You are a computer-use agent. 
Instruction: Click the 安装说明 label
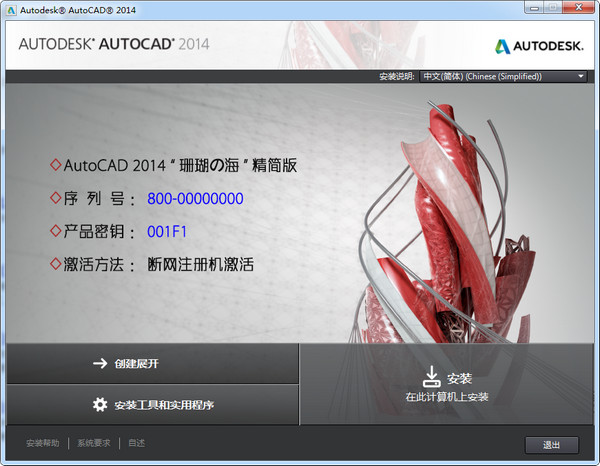point(396,76)
